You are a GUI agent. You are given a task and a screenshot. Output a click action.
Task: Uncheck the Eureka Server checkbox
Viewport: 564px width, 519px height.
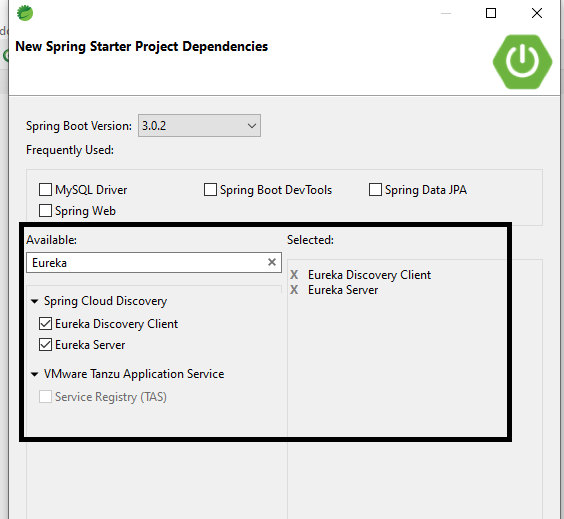pos(45,345)
